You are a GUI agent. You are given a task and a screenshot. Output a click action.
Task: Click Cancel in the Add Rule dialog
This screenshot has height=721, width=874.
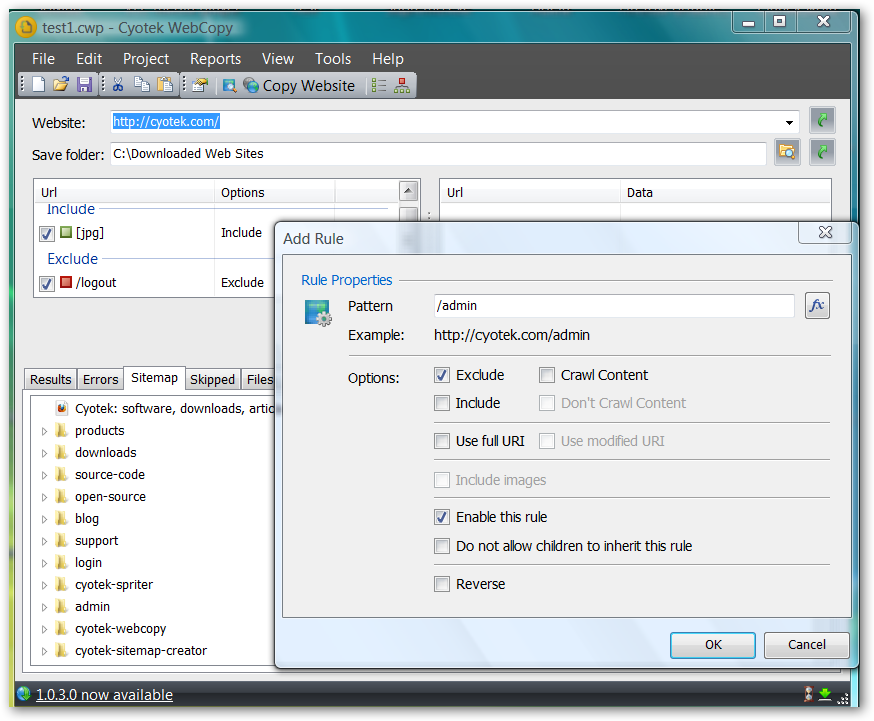pos(807,645)
